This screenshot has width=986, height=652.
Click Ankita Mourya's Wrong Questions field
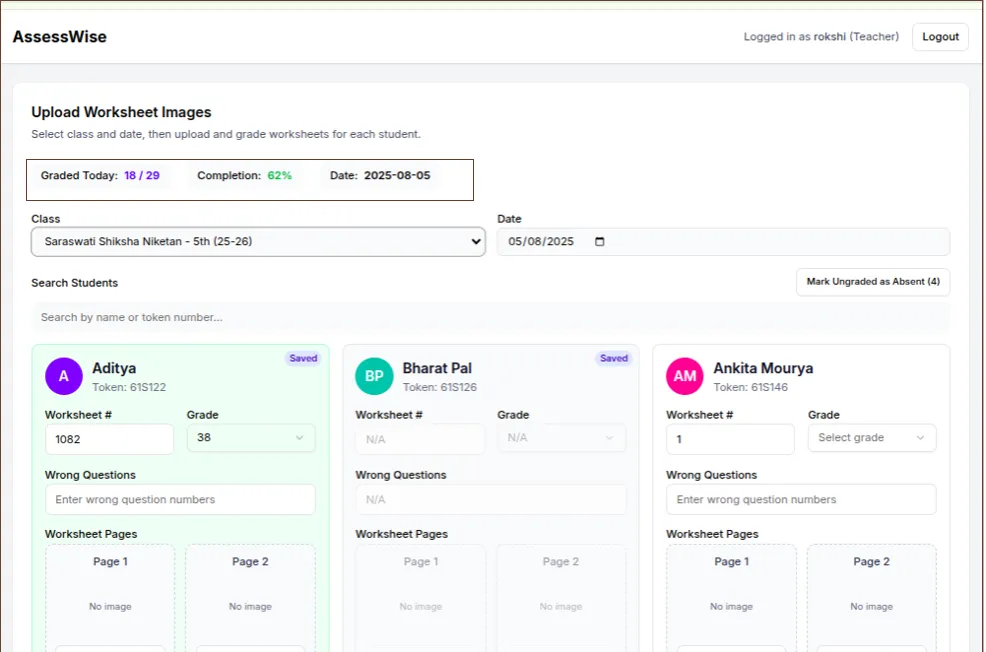click(801, 499)
